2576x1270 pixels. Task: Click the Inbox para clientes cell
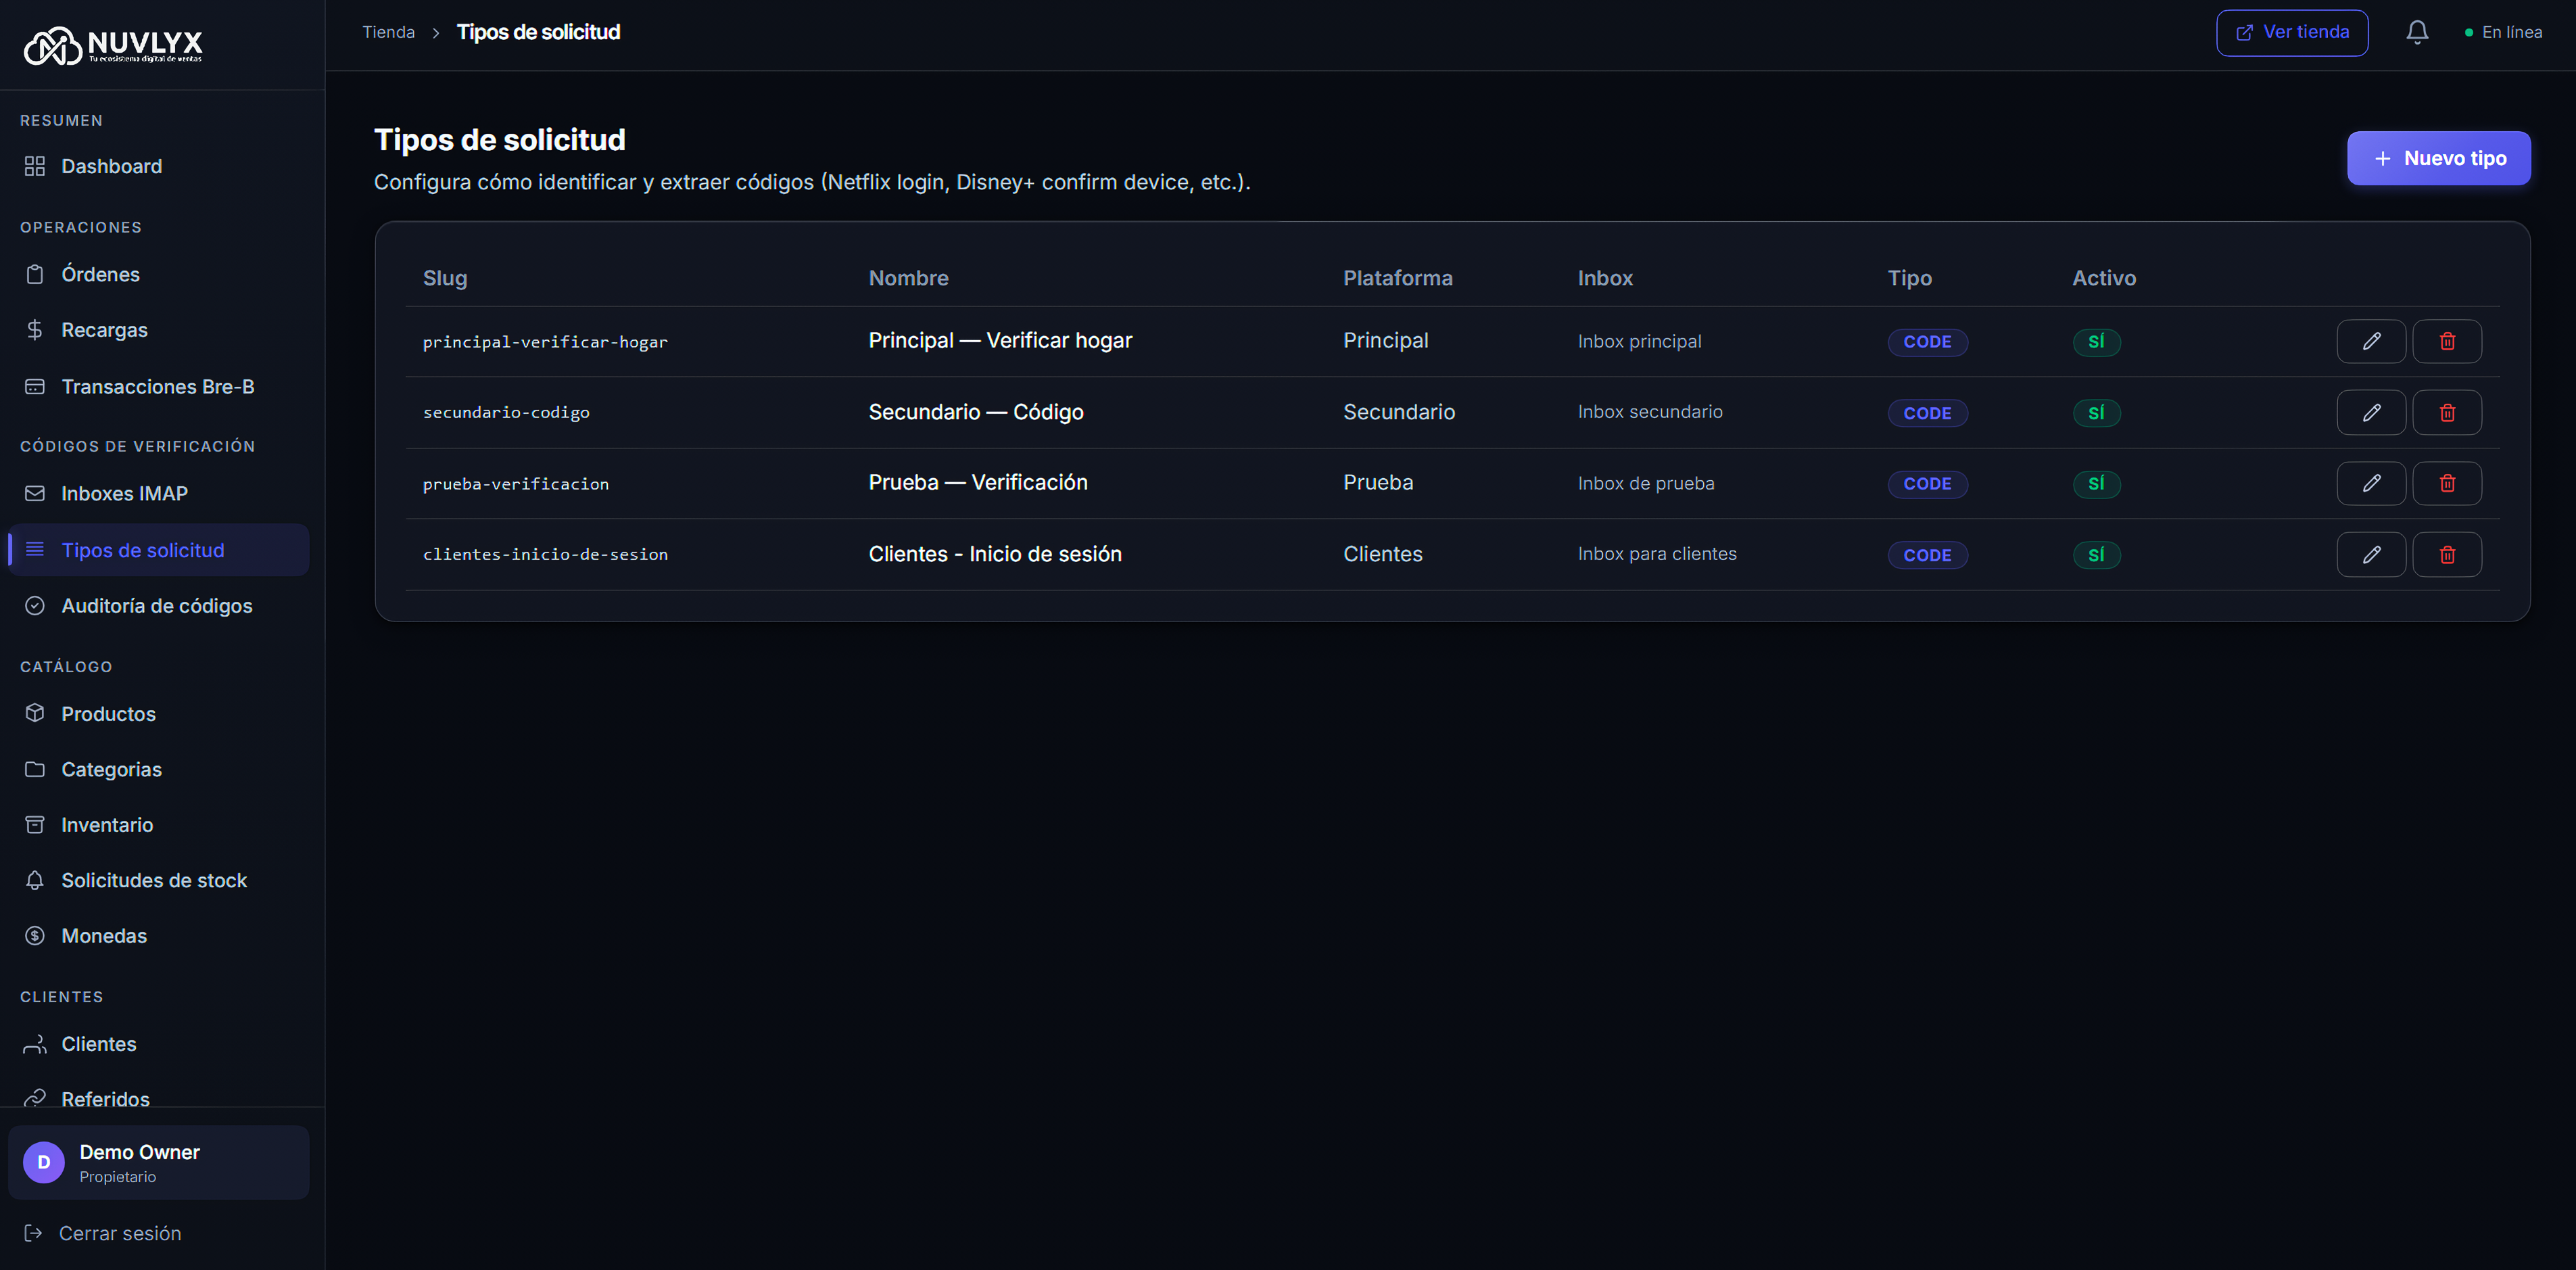[x=1657, y=554]
